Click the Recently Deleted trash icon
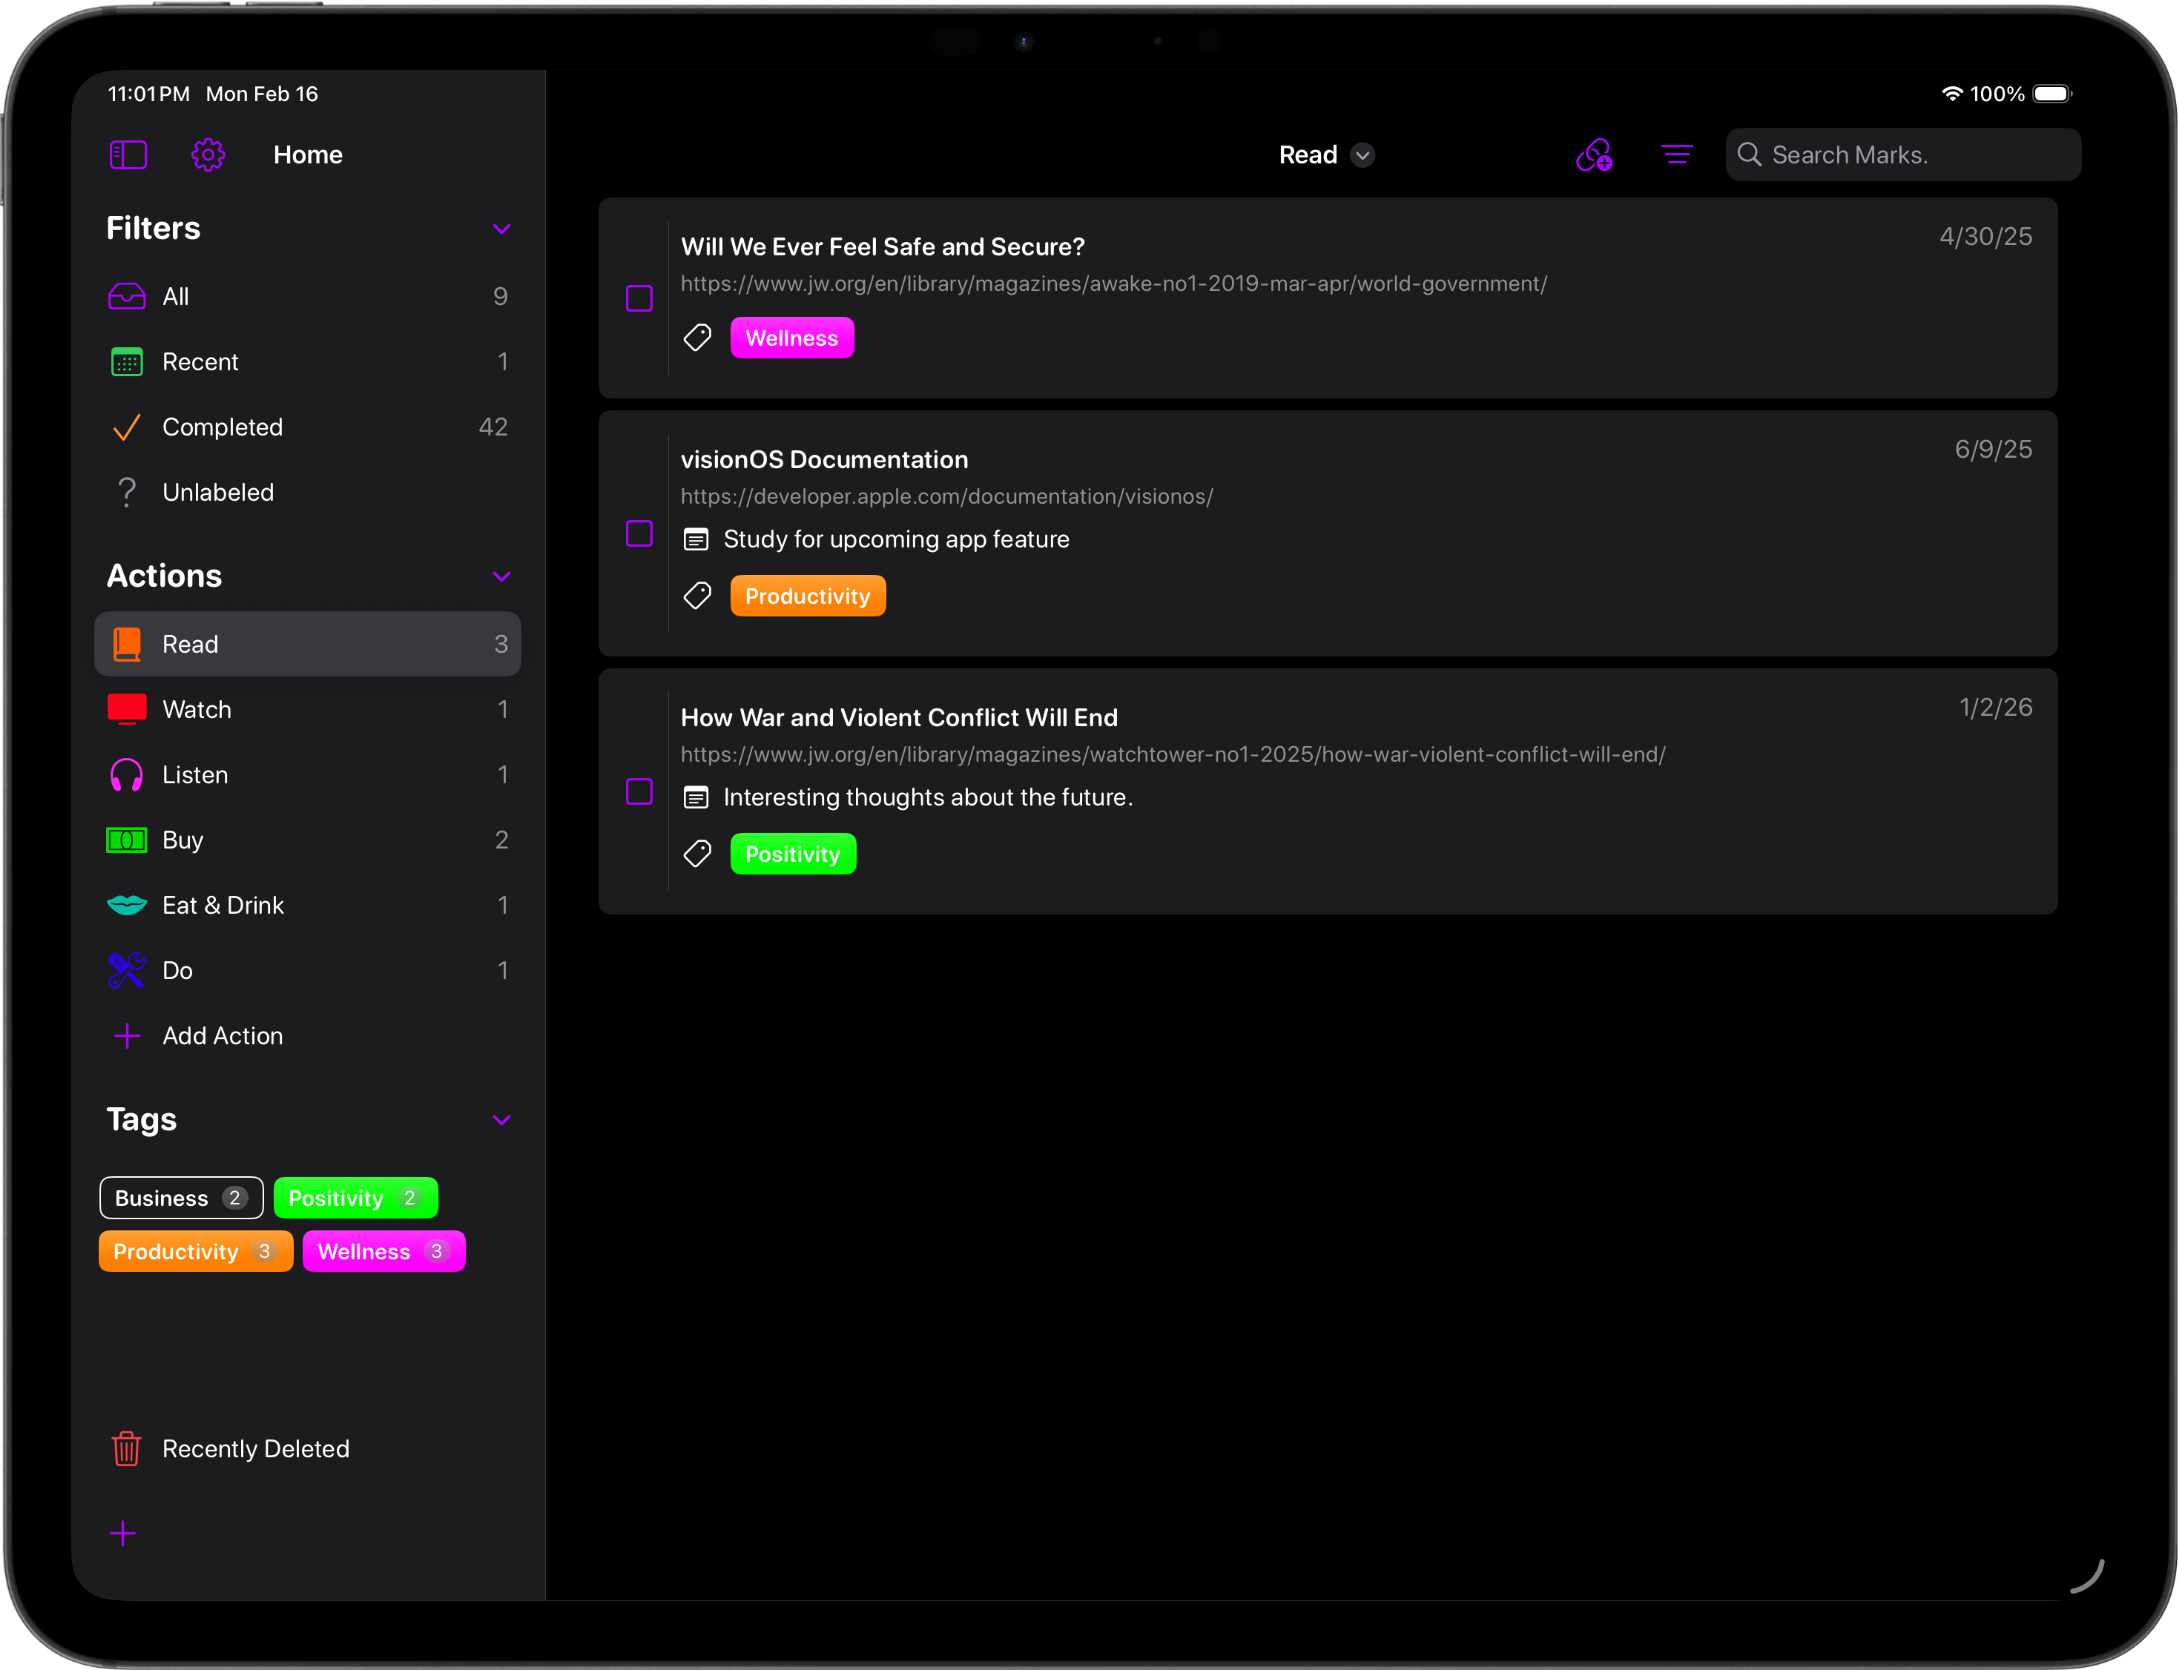This screenshot has width=2178, height=1670. click(x=127, y=1448)
